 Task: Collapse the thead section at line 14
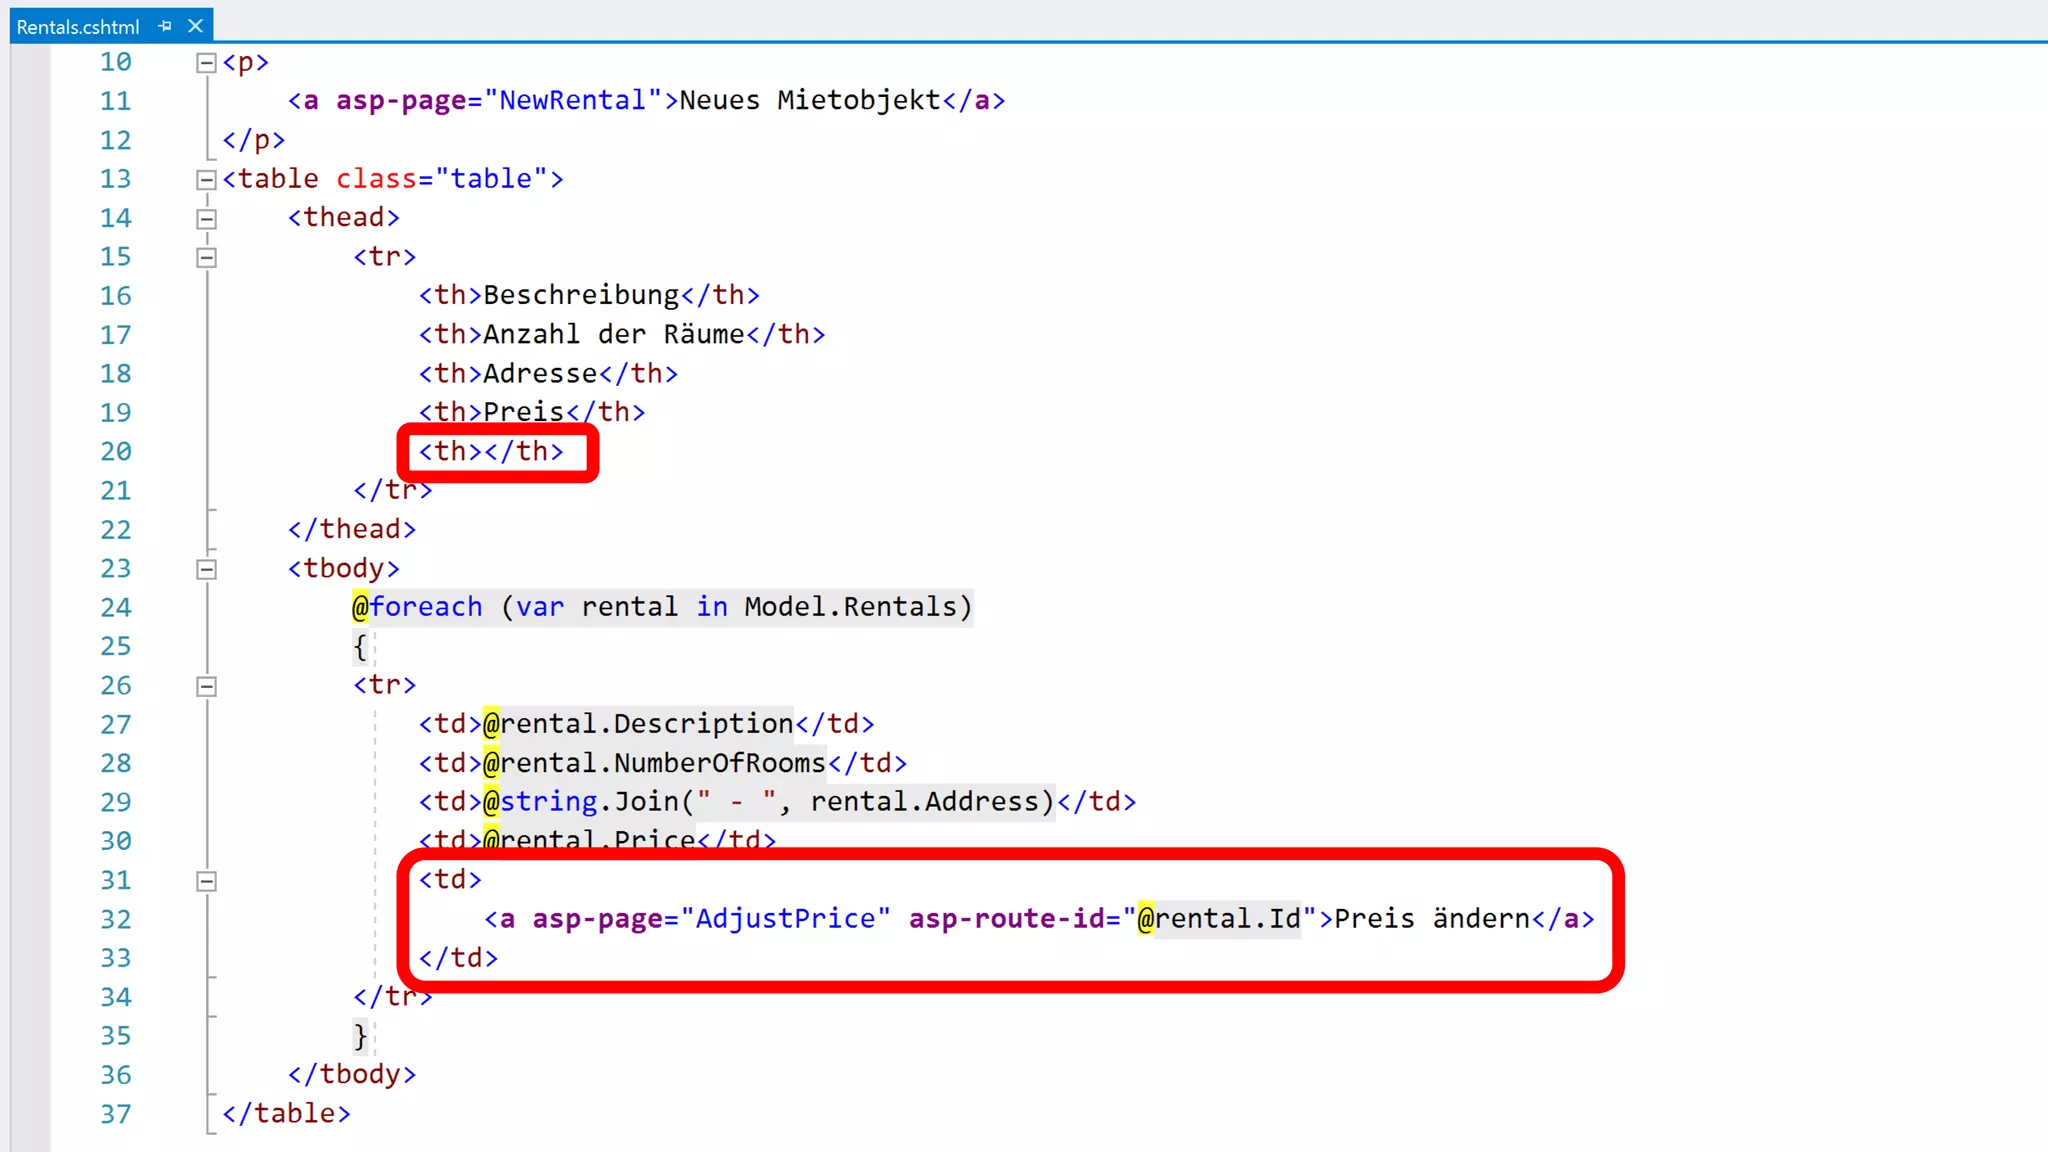pyautogui.click(x=206, y=219)
